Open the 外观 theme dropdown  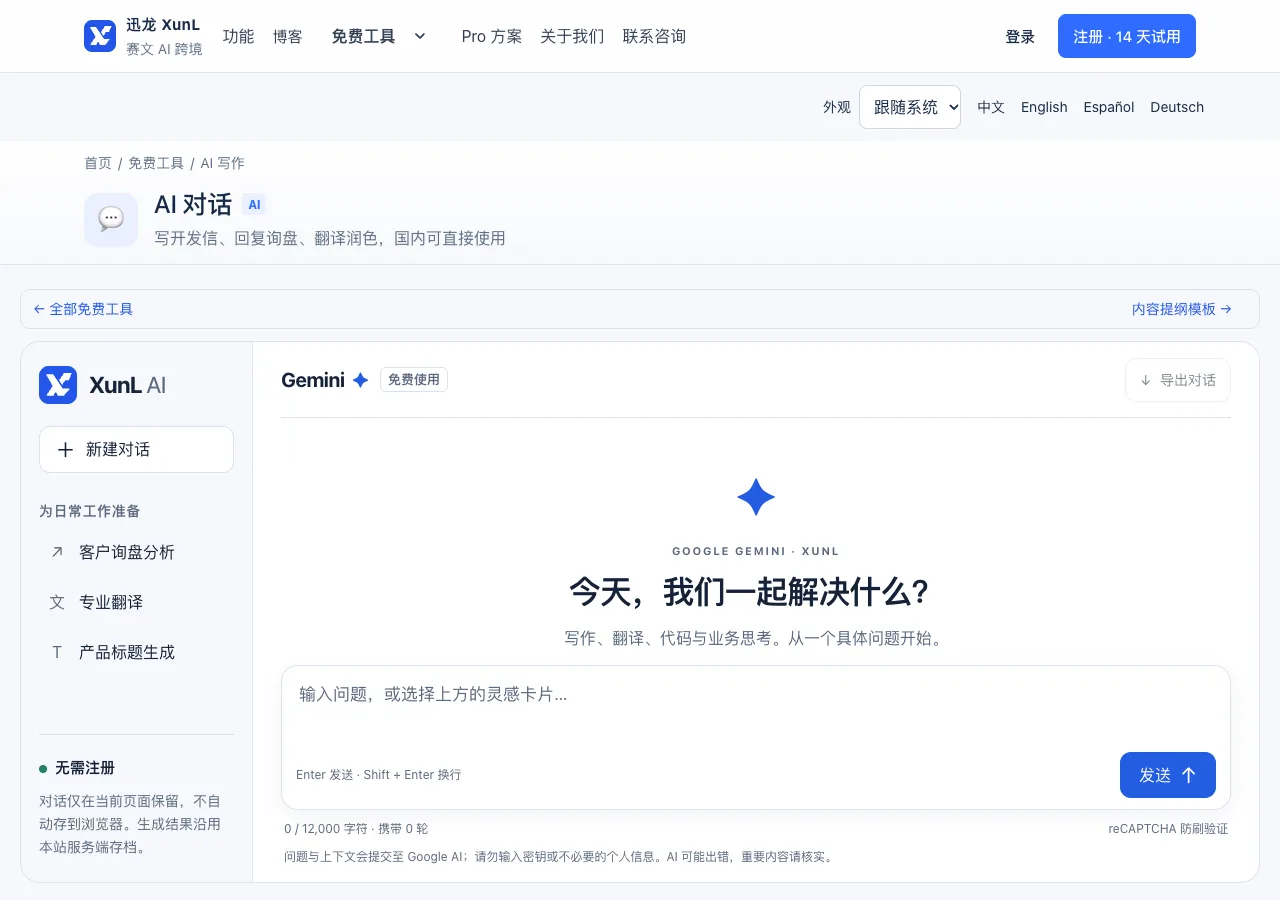click(910, 107)
